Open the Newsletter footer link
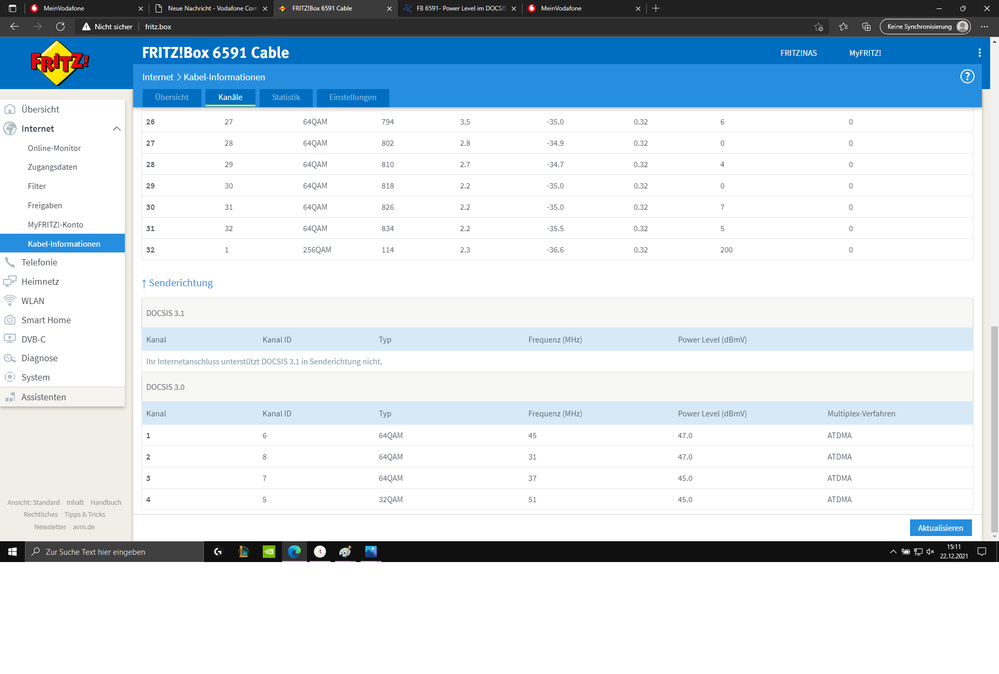Screen dimensions: 999x674 (50, 527)
